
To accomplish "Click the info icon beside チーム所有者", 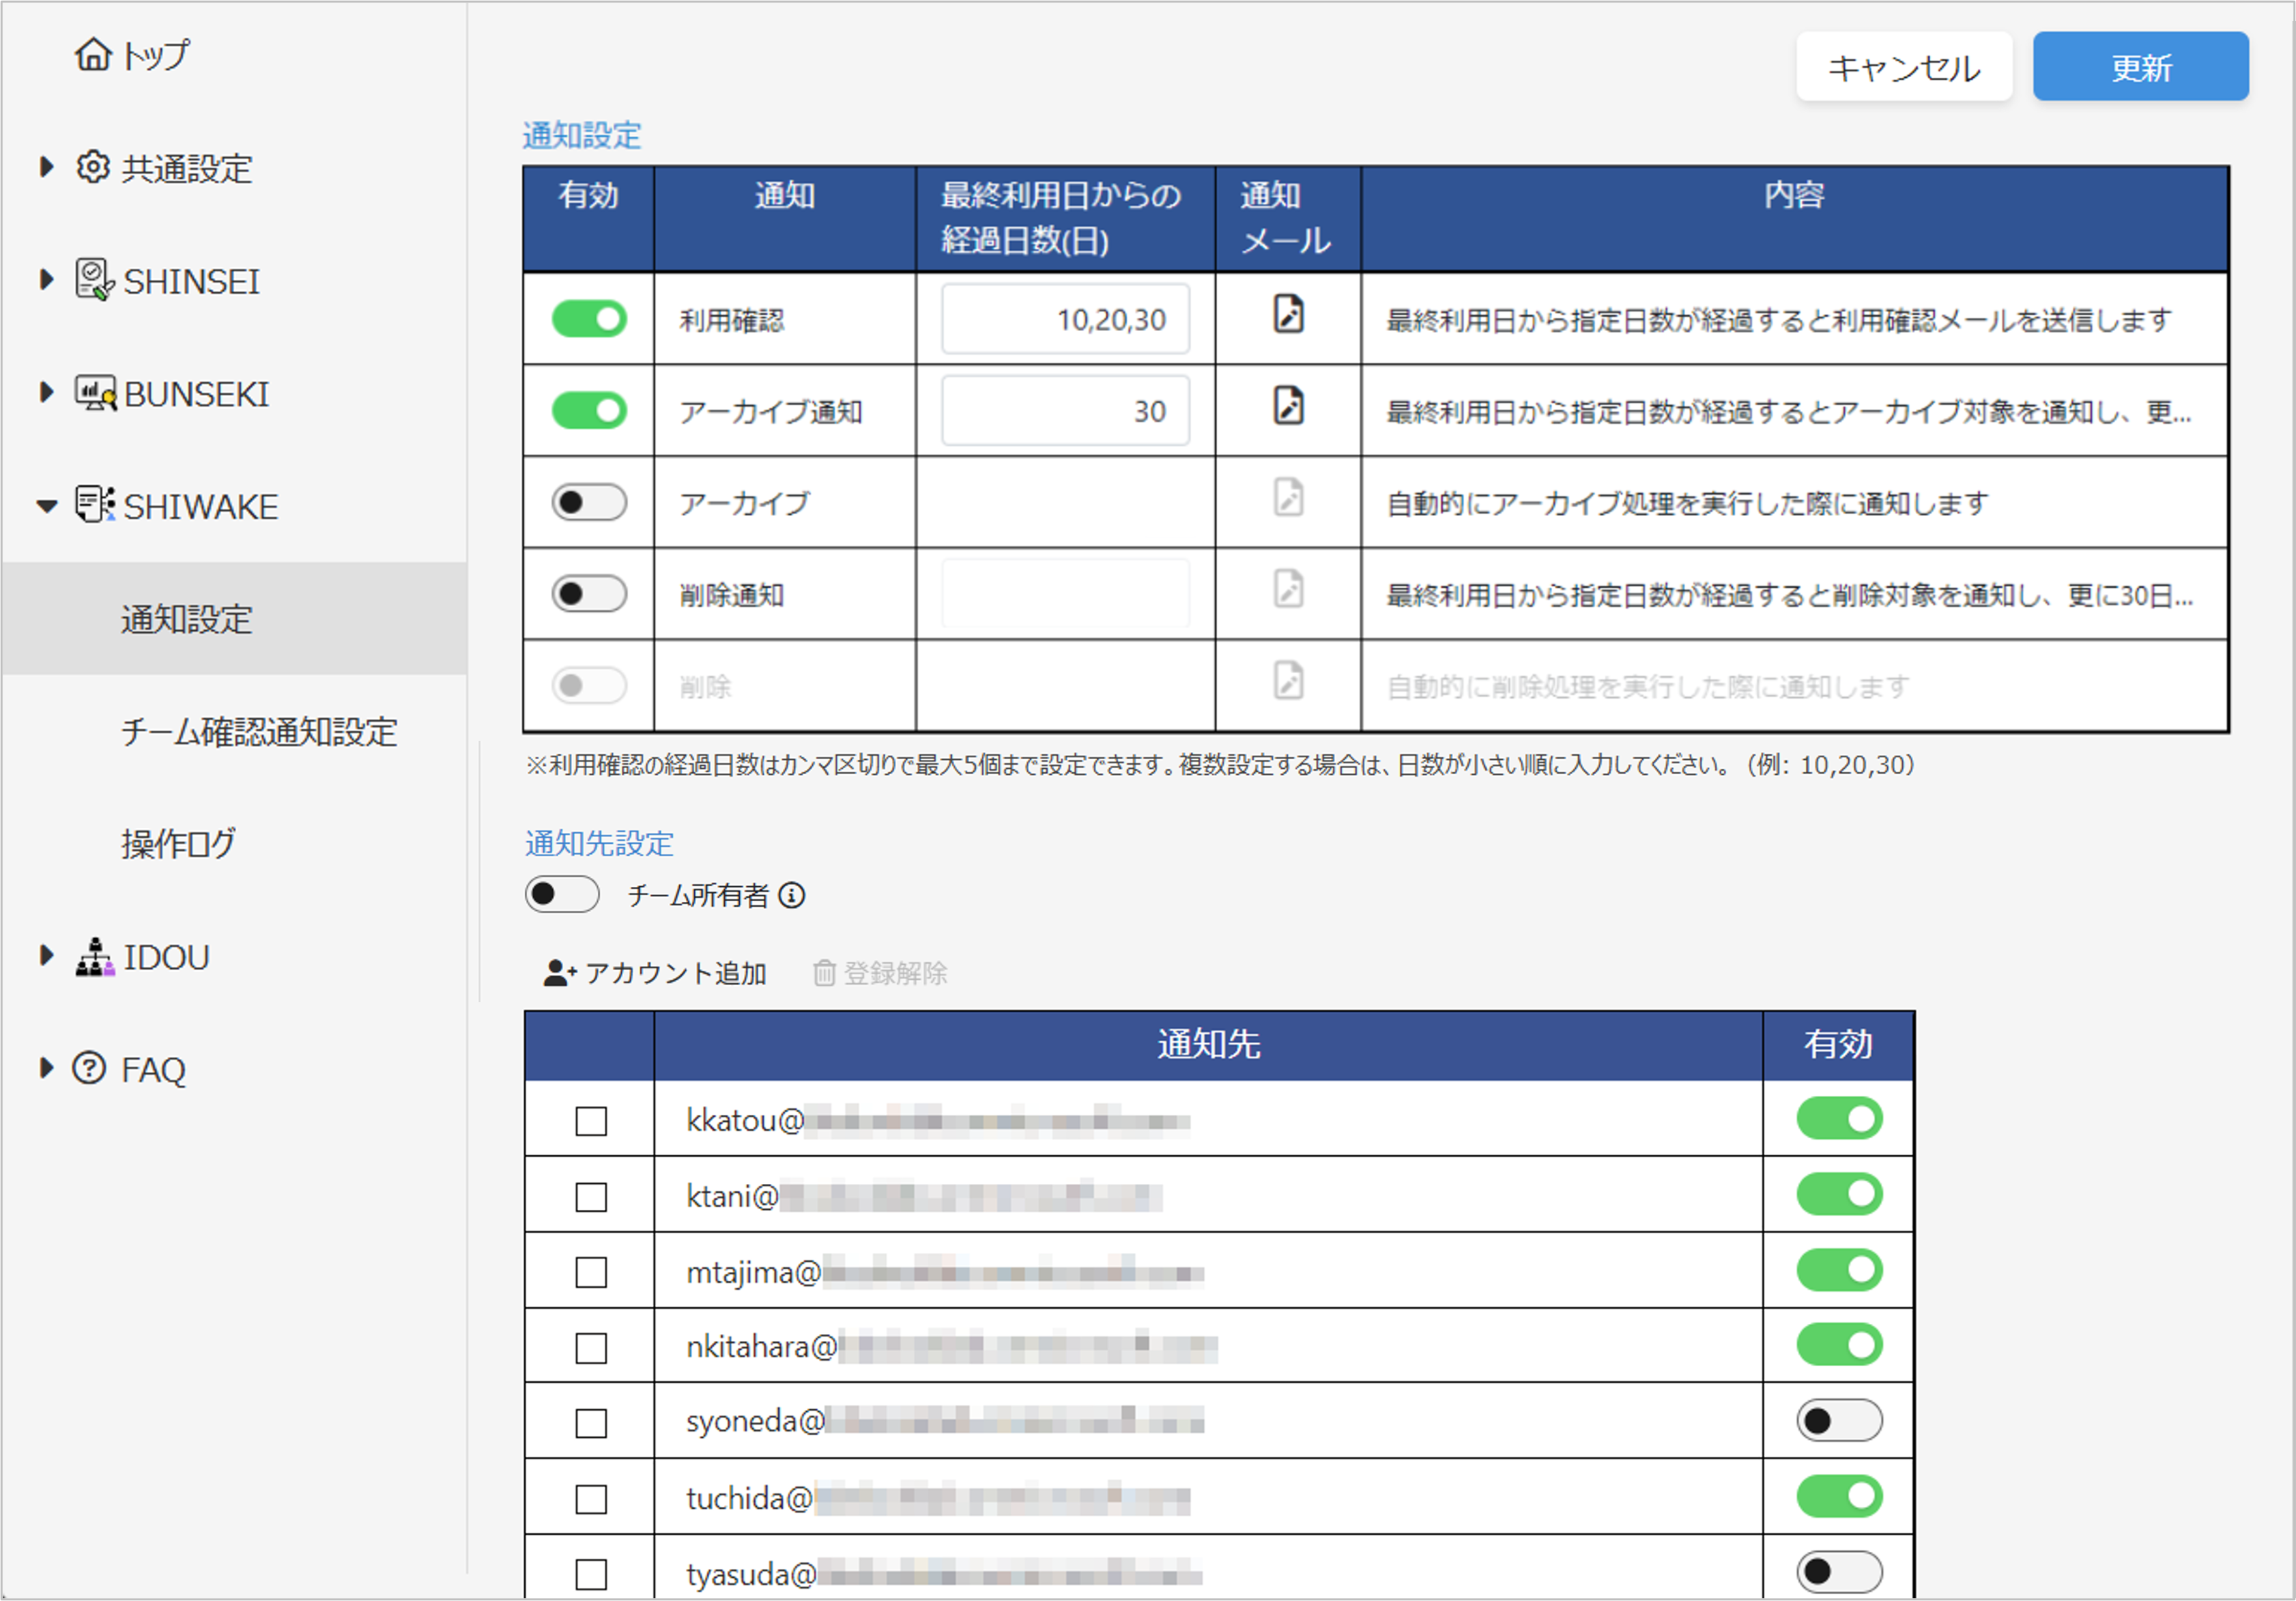I will click(x=792, y=895).
